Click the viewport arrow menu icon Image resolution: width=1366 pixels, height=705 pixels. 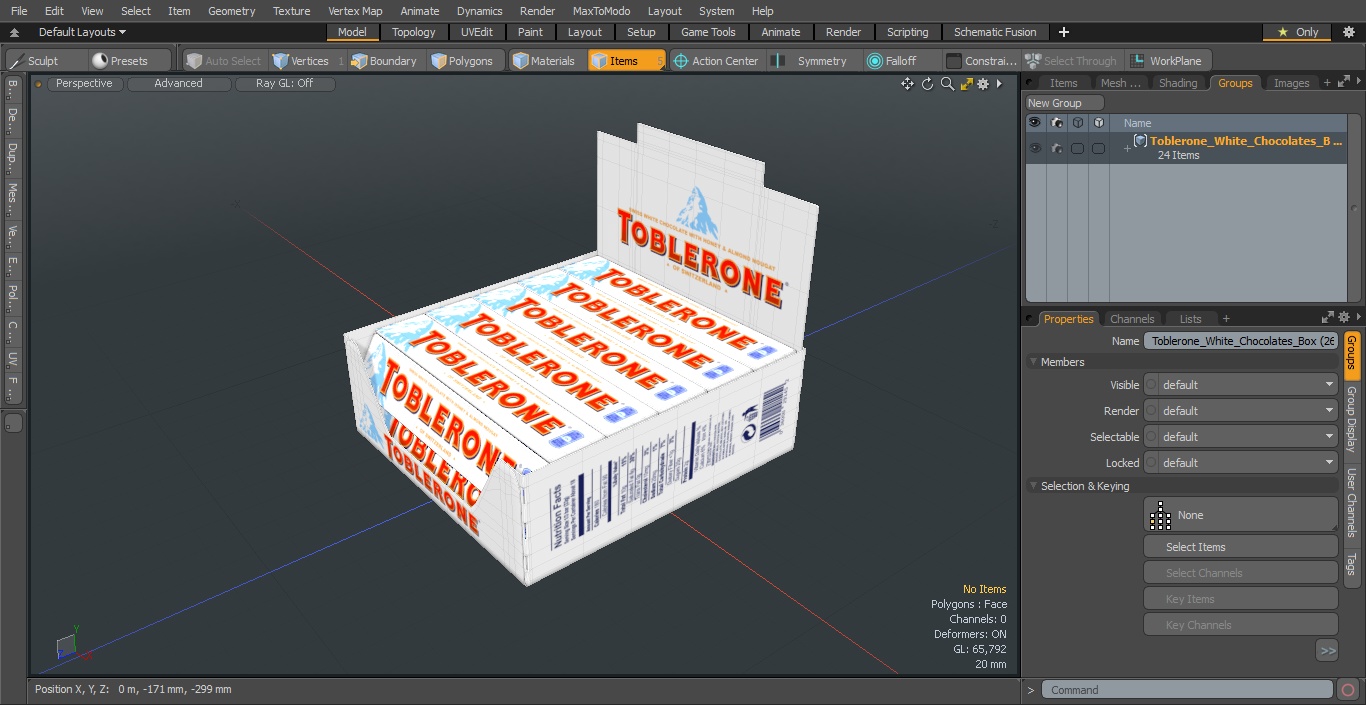tap(999, 84)
